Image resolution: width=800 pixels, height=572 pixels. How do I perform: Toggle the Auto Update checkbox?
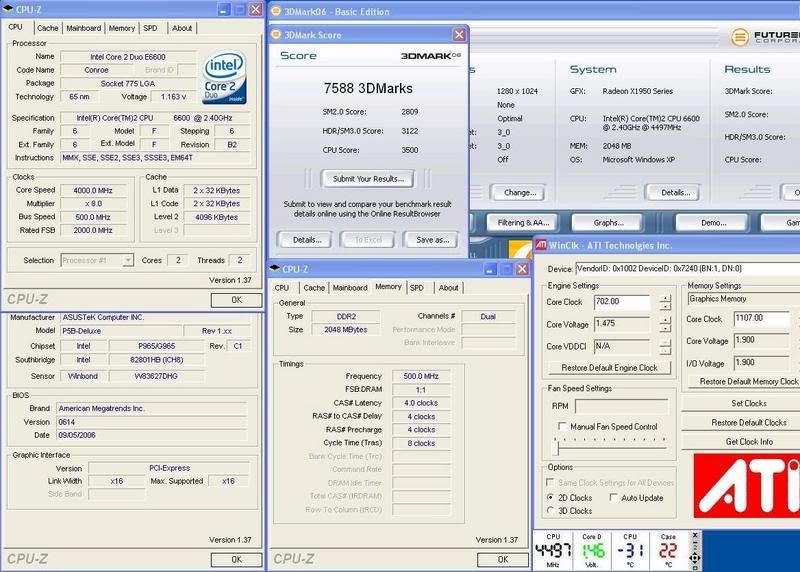point(612,497)
